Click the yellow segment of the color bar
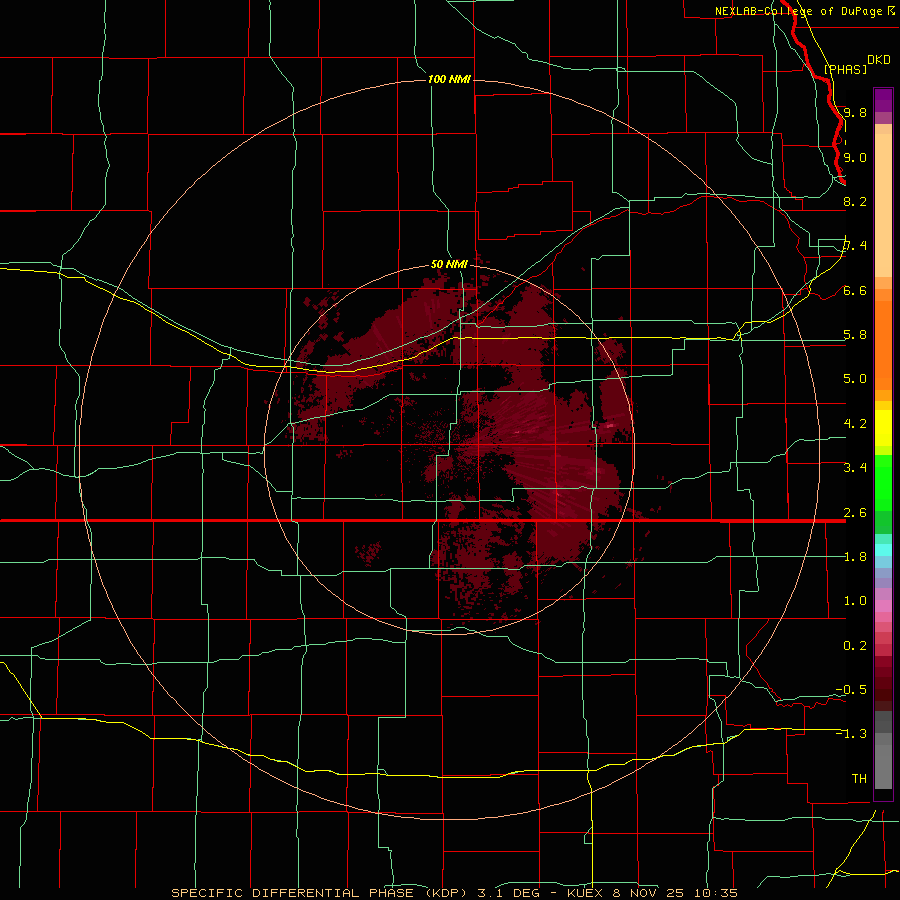The height and width of the screenshot is (900, 900). click(883, 428)
